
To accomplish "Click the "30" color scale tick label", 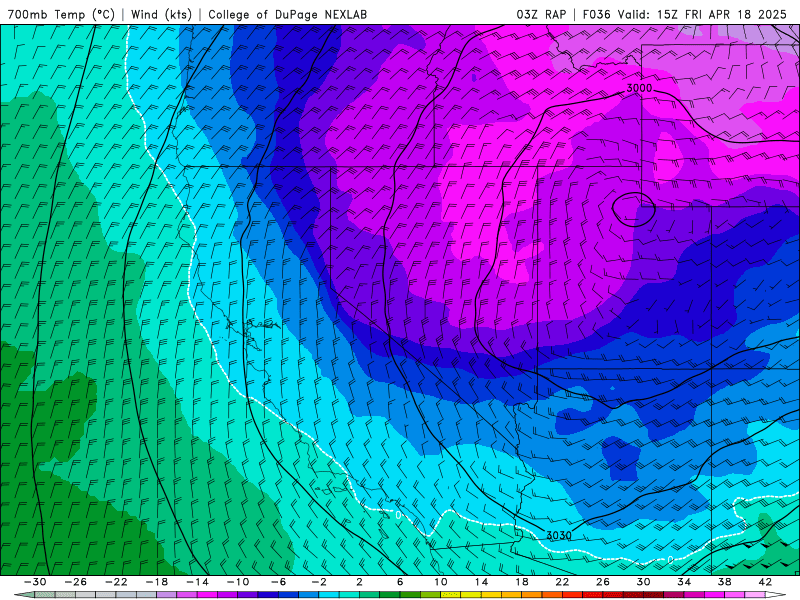I will click(643, 582).
